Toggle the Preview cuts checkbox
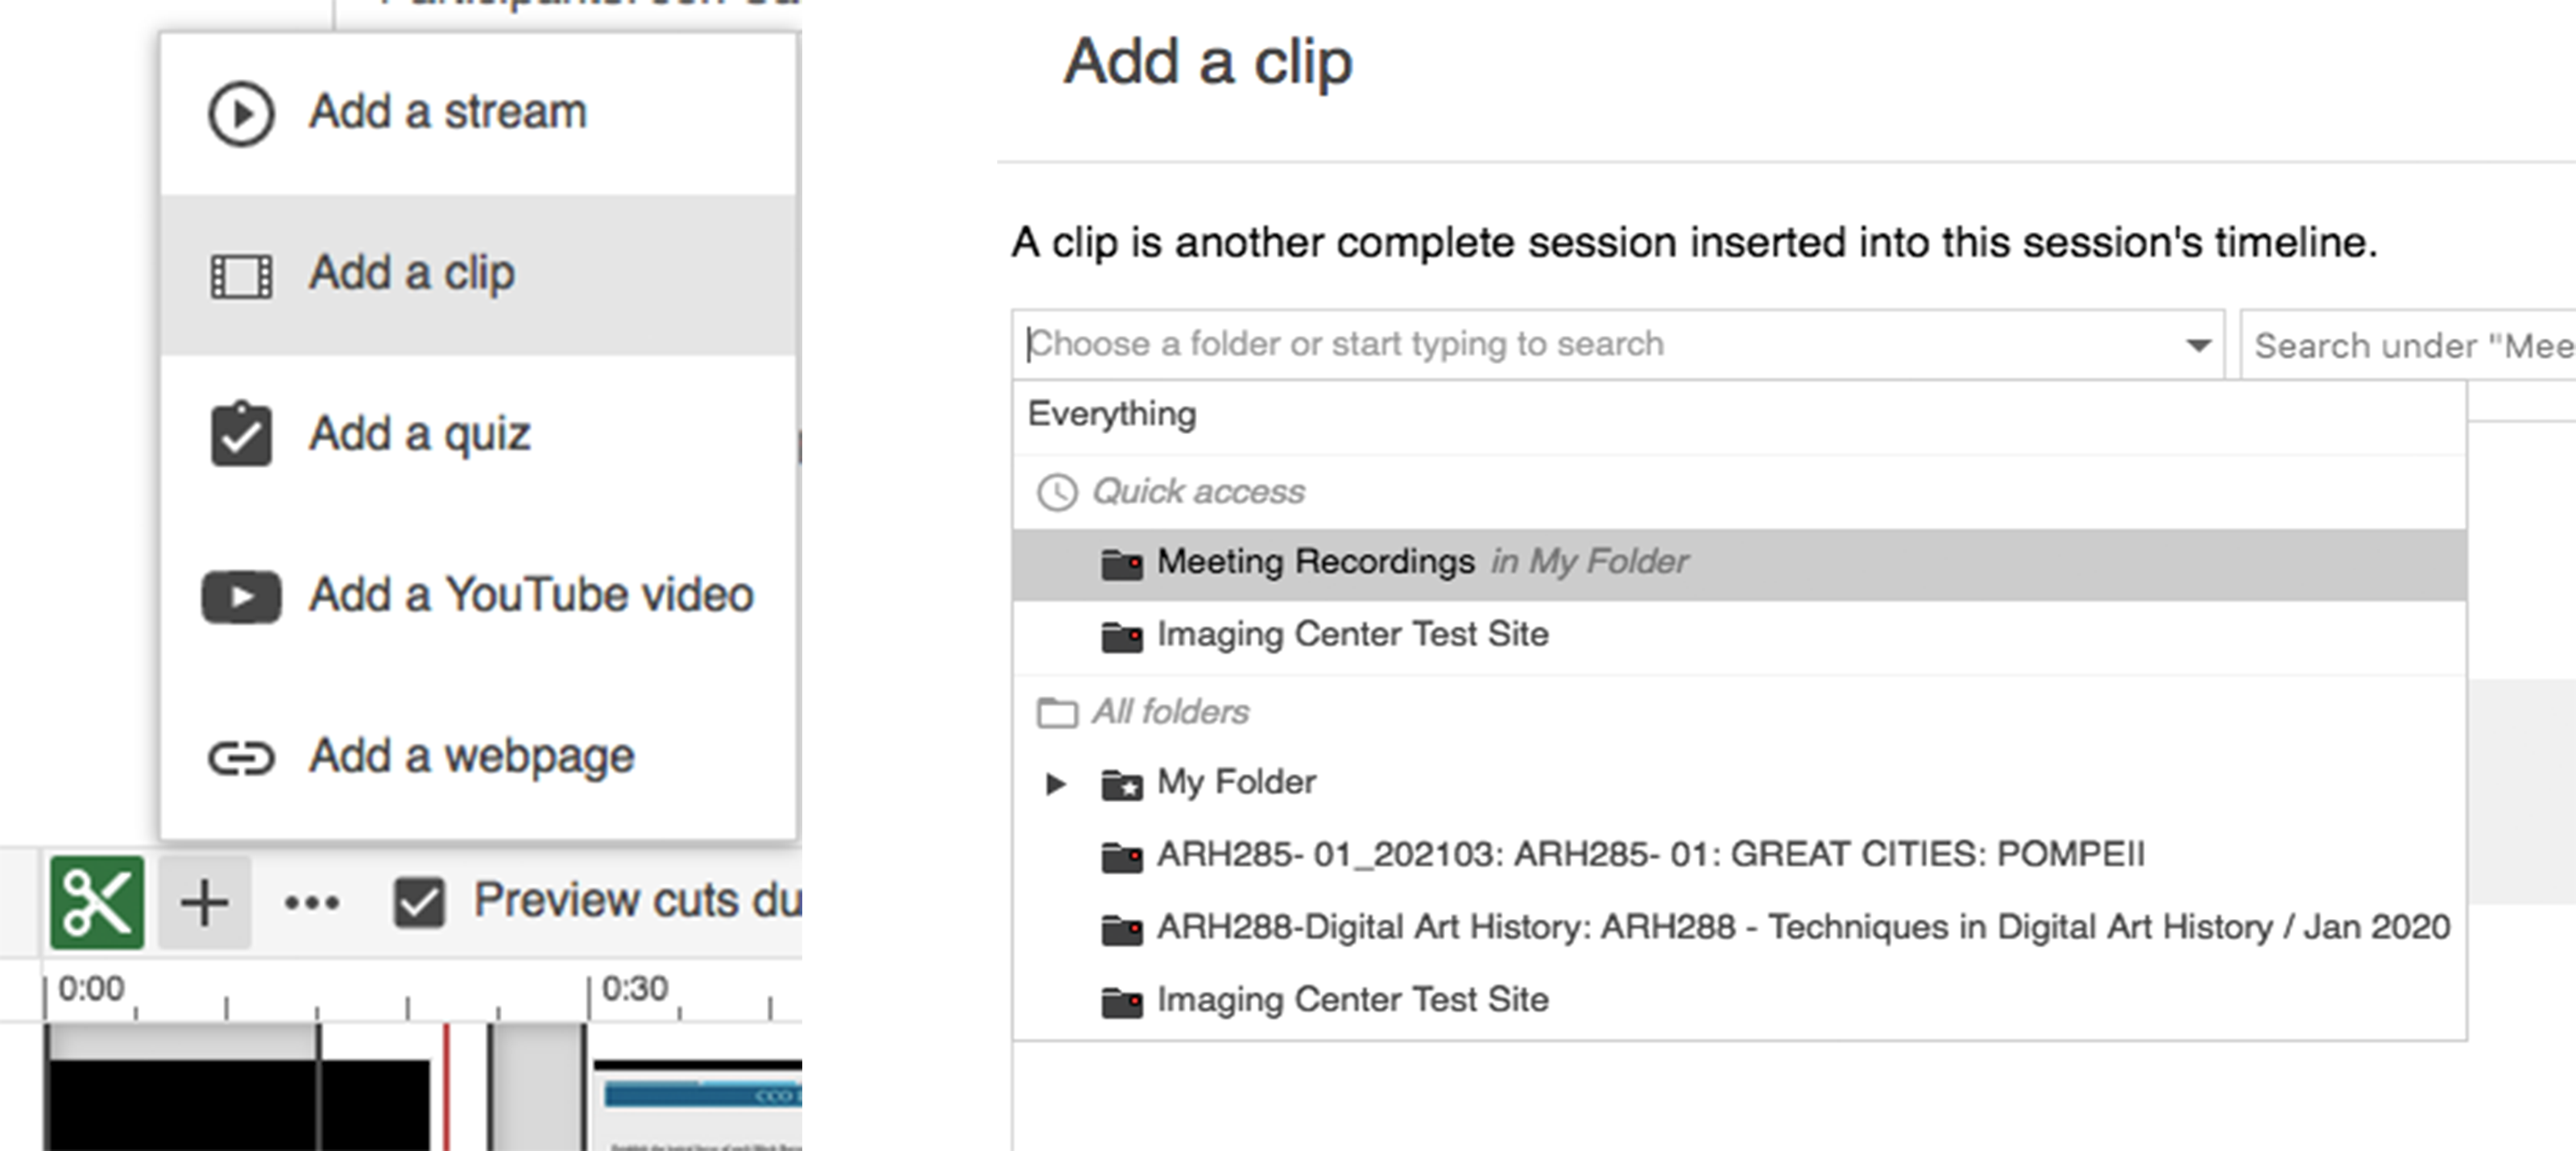Viewport: 2576px width, 1151px height. [419, 903]
